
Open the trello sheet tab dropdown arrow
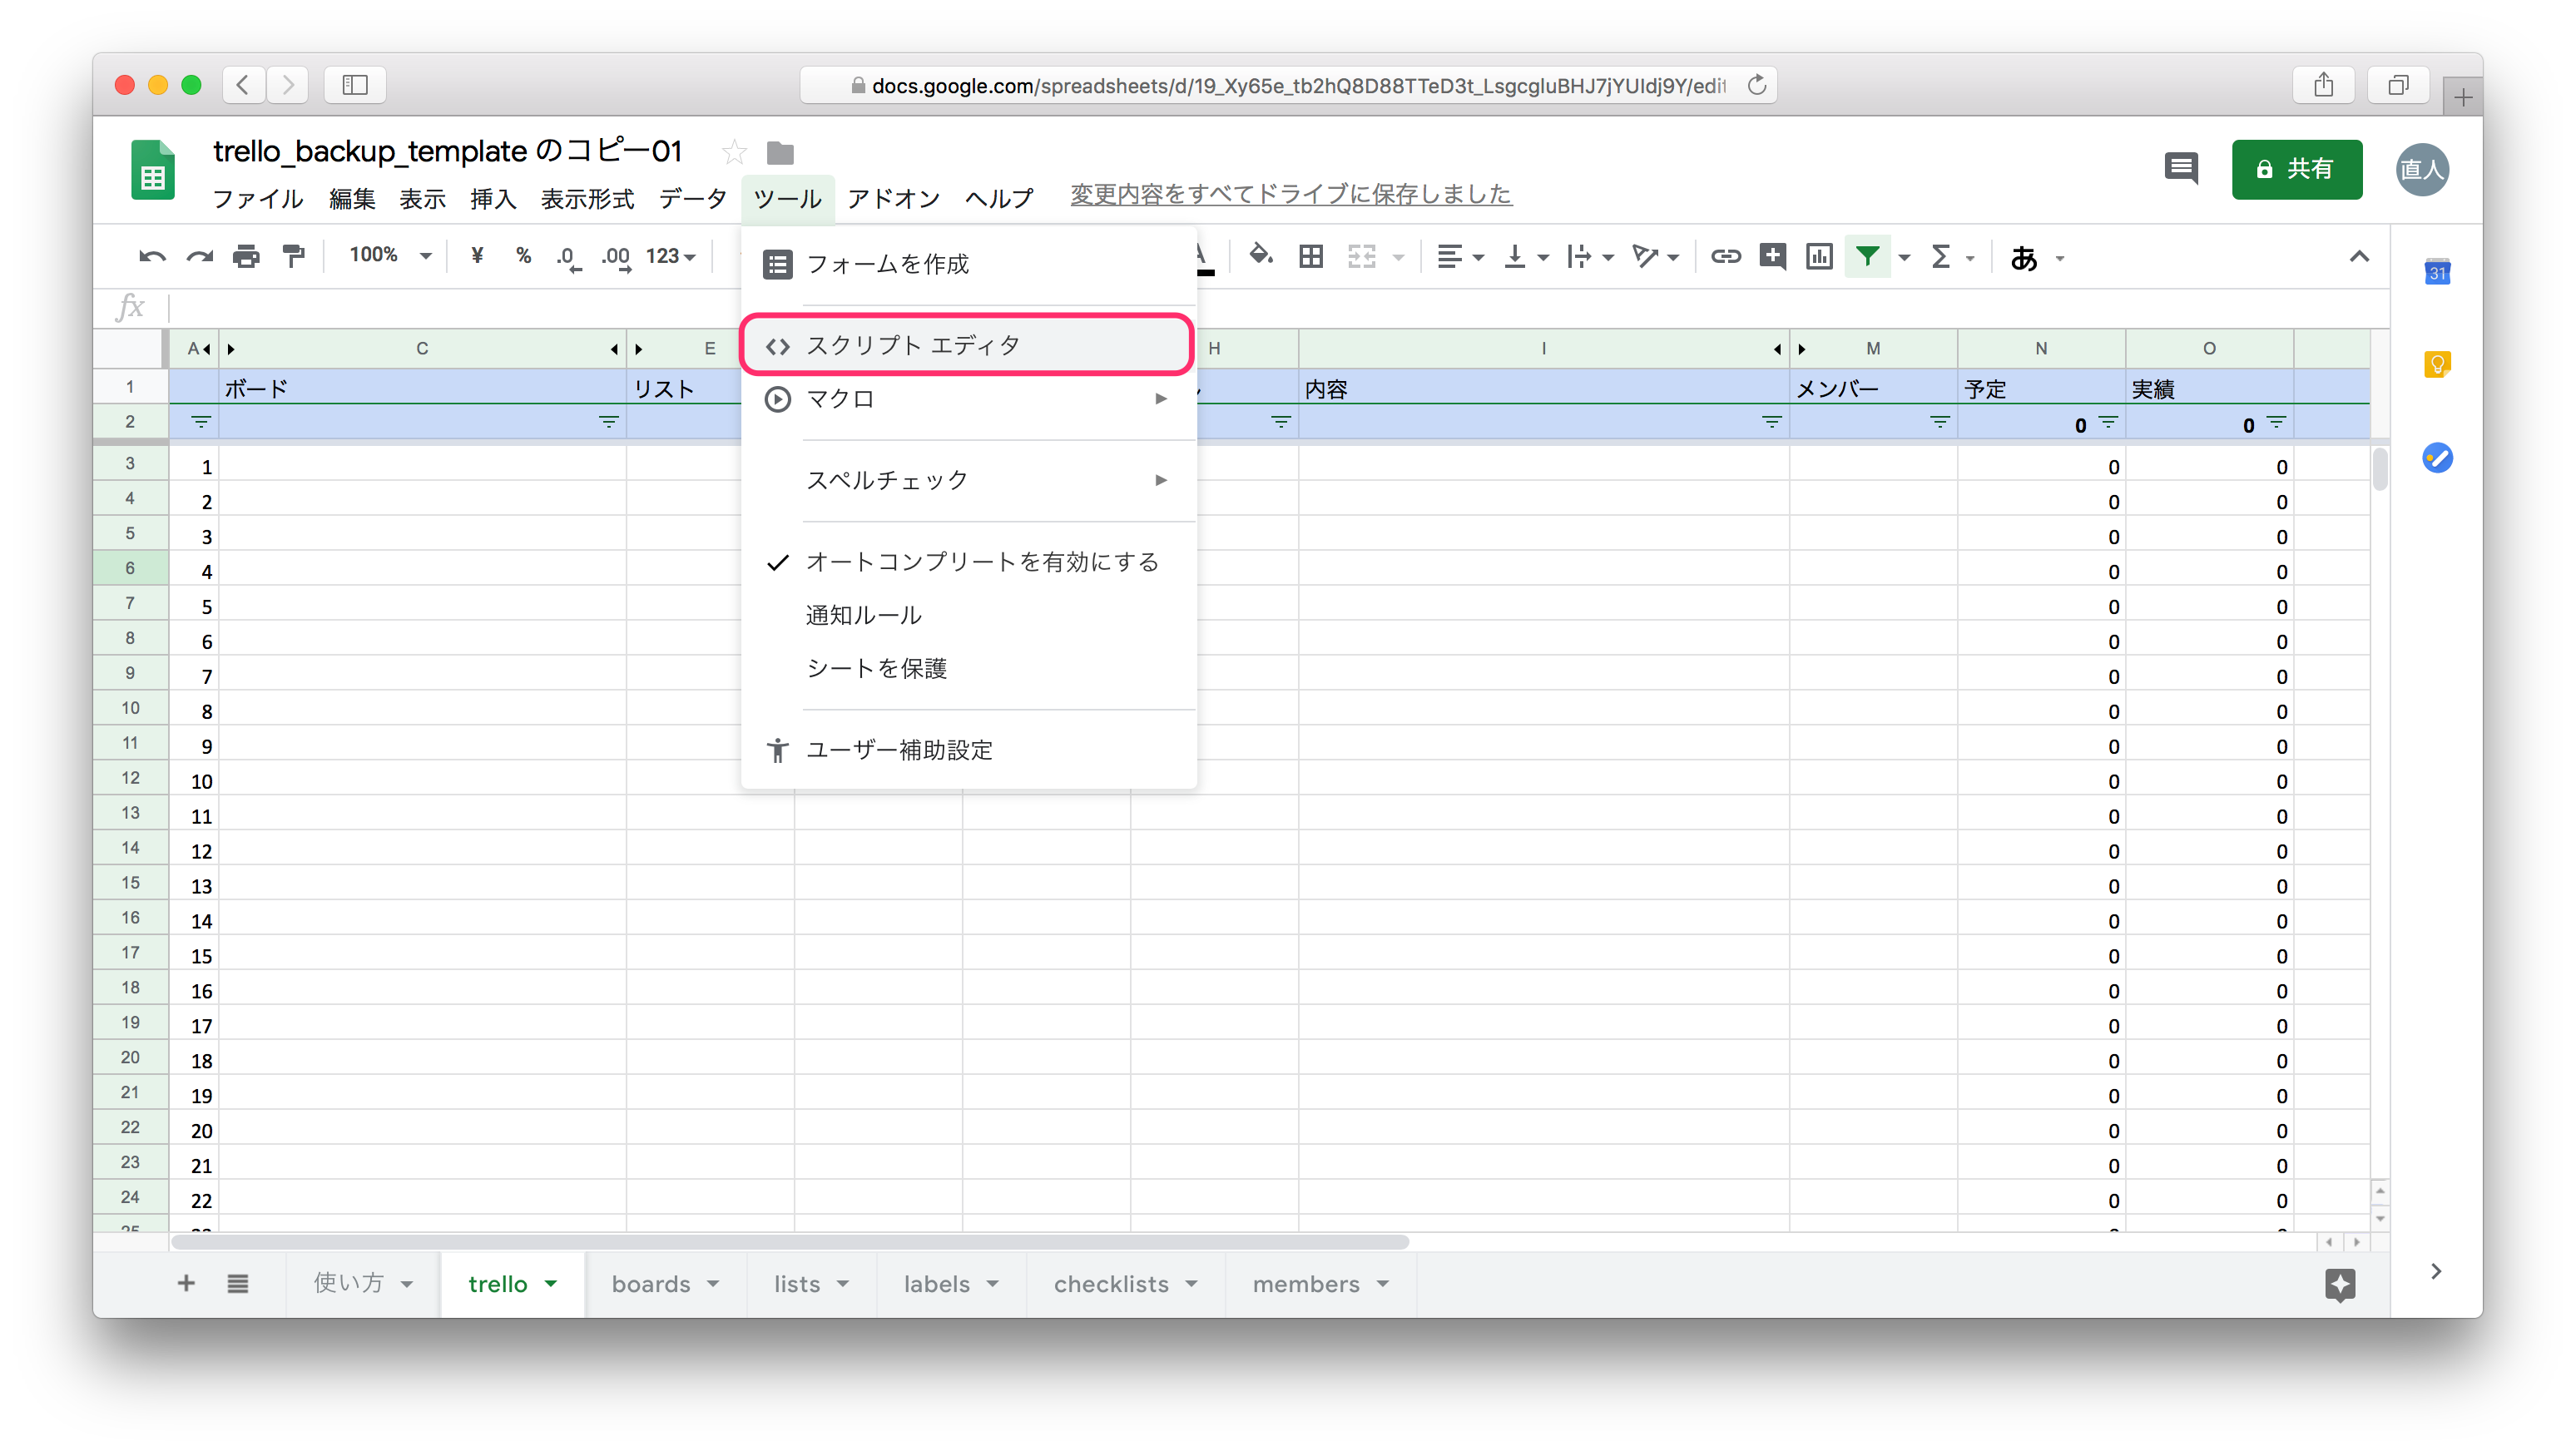pyautogui.click(x=551, y=1283)
